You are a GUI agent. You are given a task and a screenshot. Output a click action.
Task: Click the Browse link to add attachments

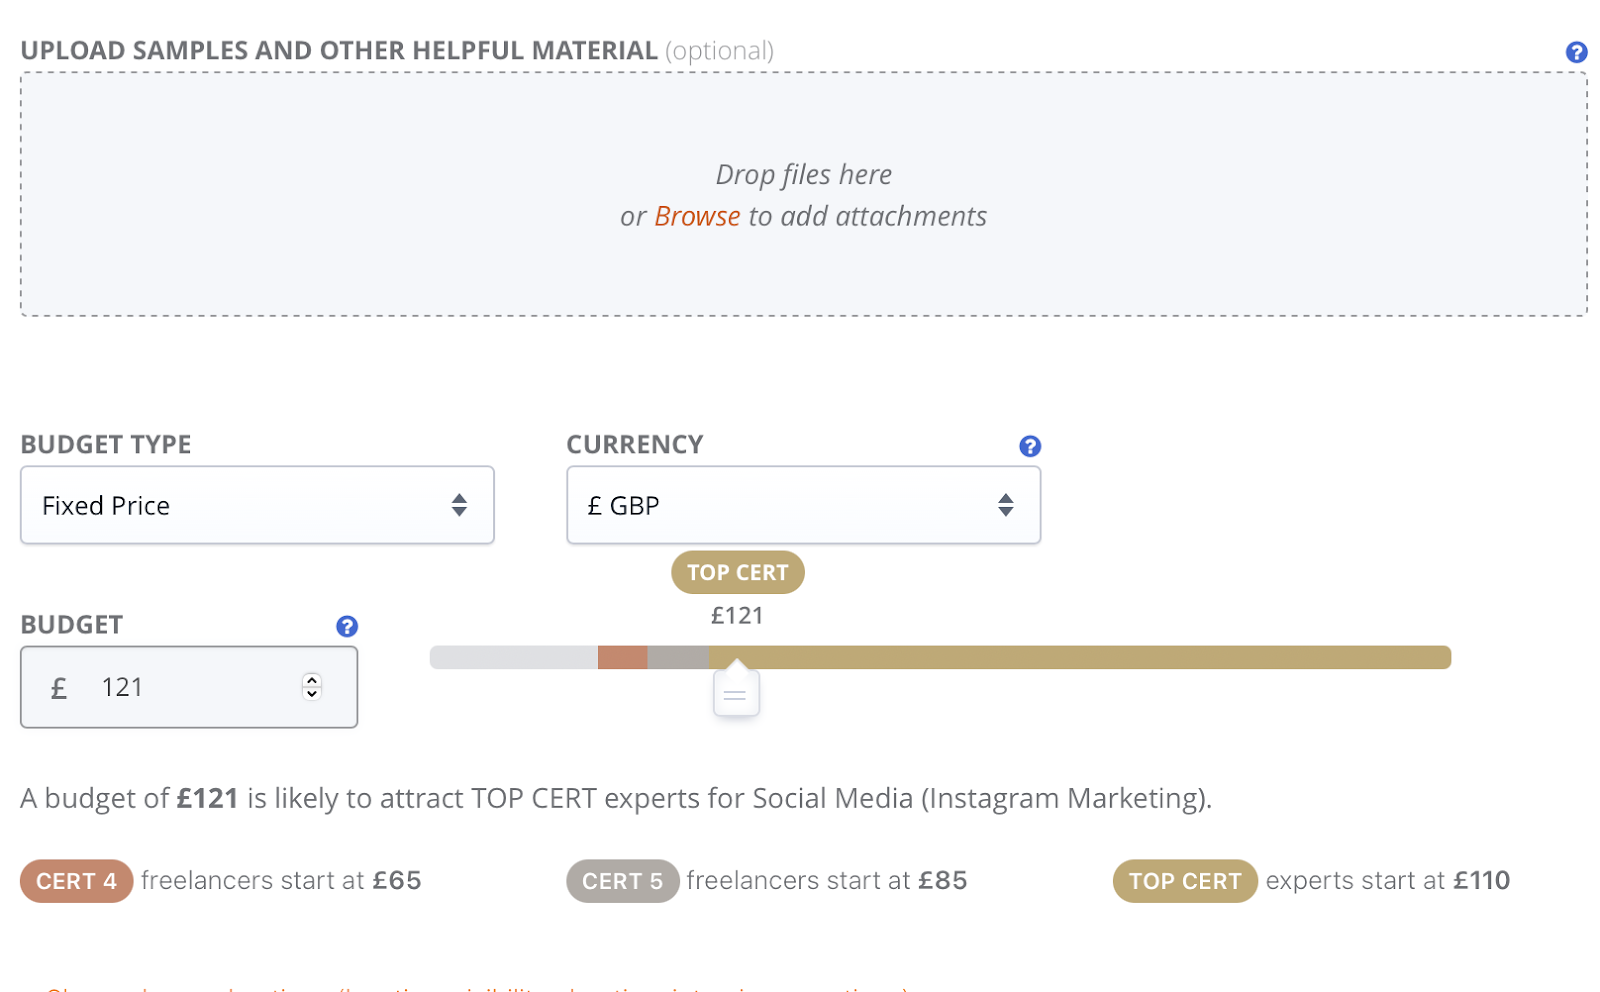[697, 216]
